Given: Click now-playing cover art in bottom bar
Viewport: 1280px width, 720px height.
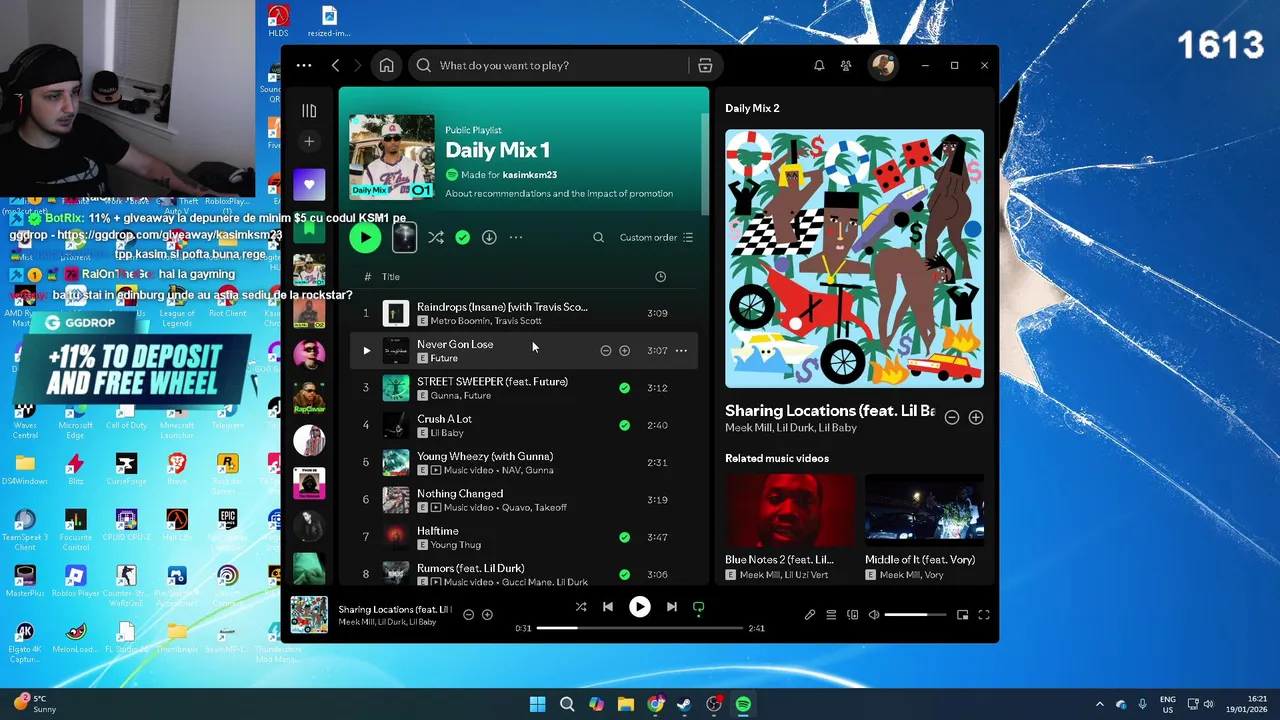Looking at the screenshot, I should pyautogui.click(x=309, y=615).
